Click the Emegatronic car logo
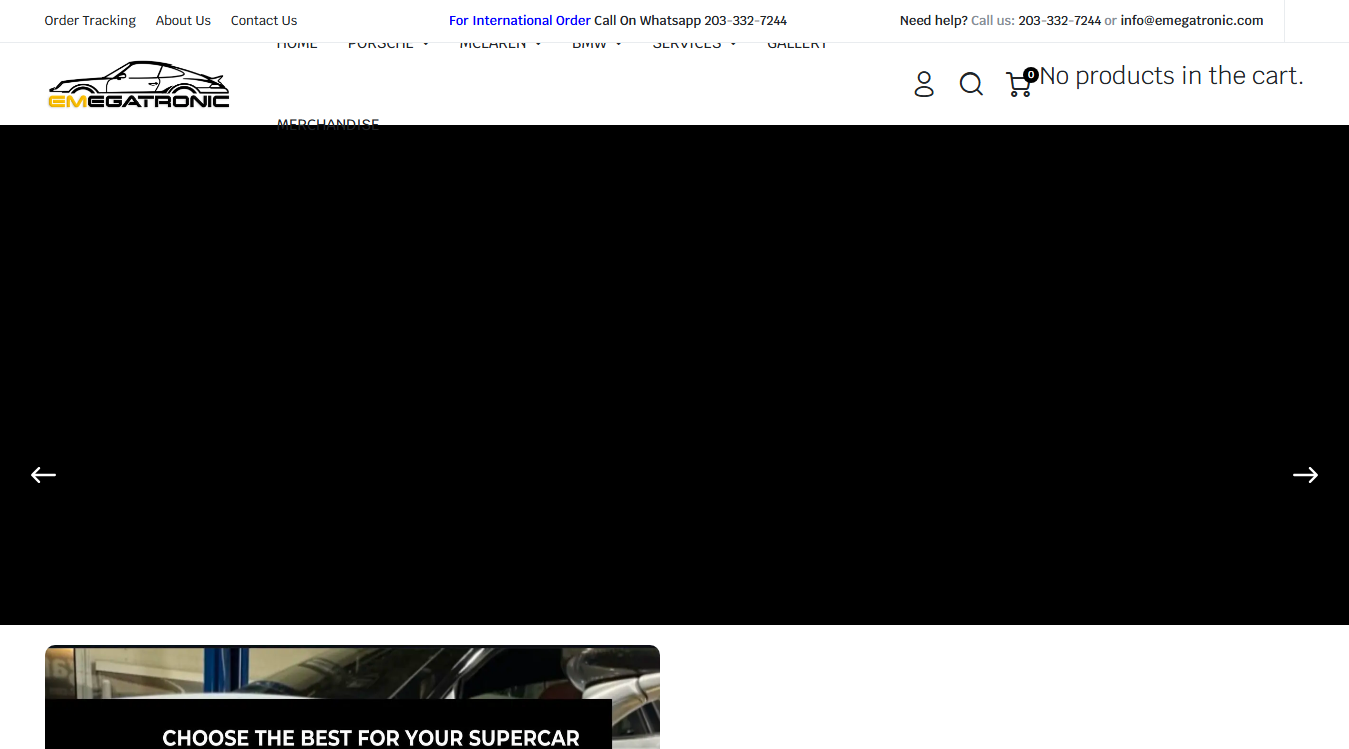The width and height of the screenshot is (1349, 749). pos(139,84)
